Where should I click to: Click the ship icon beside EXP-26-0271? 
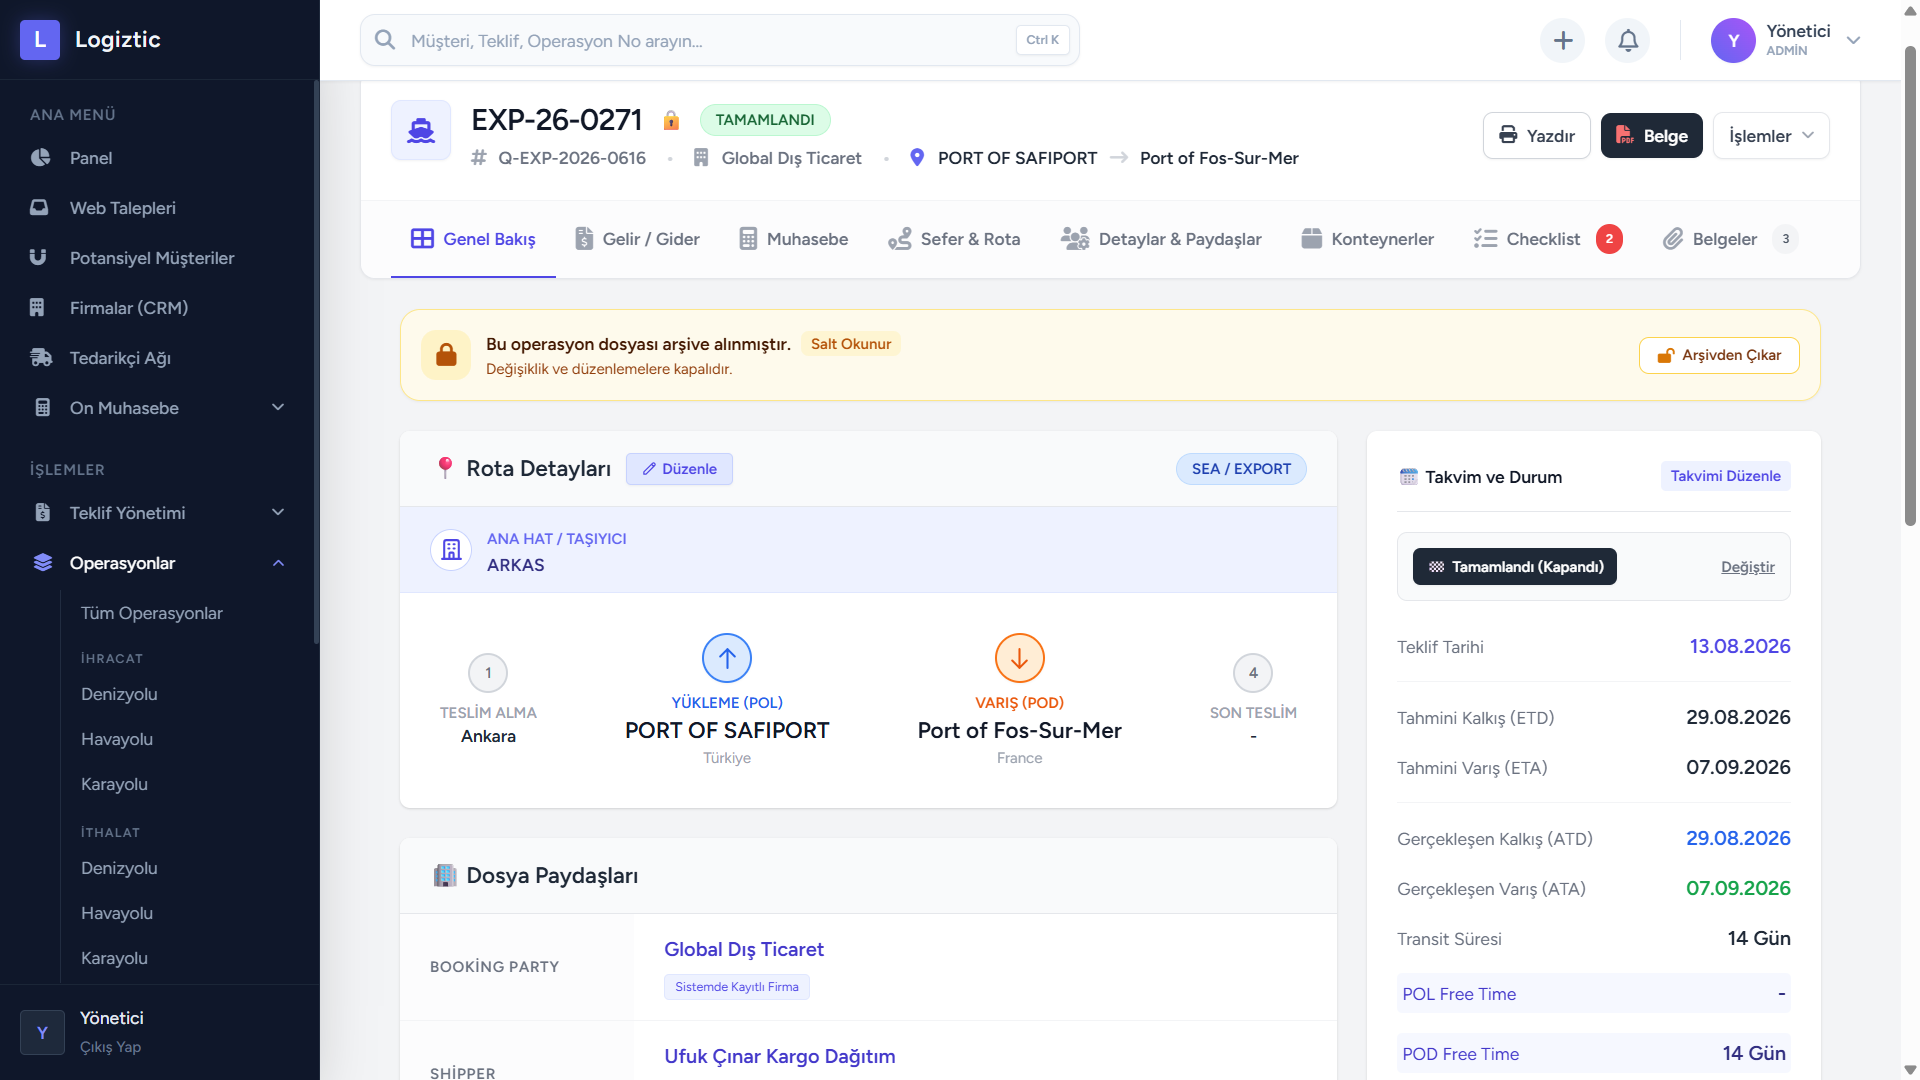(x=421, y=130)
